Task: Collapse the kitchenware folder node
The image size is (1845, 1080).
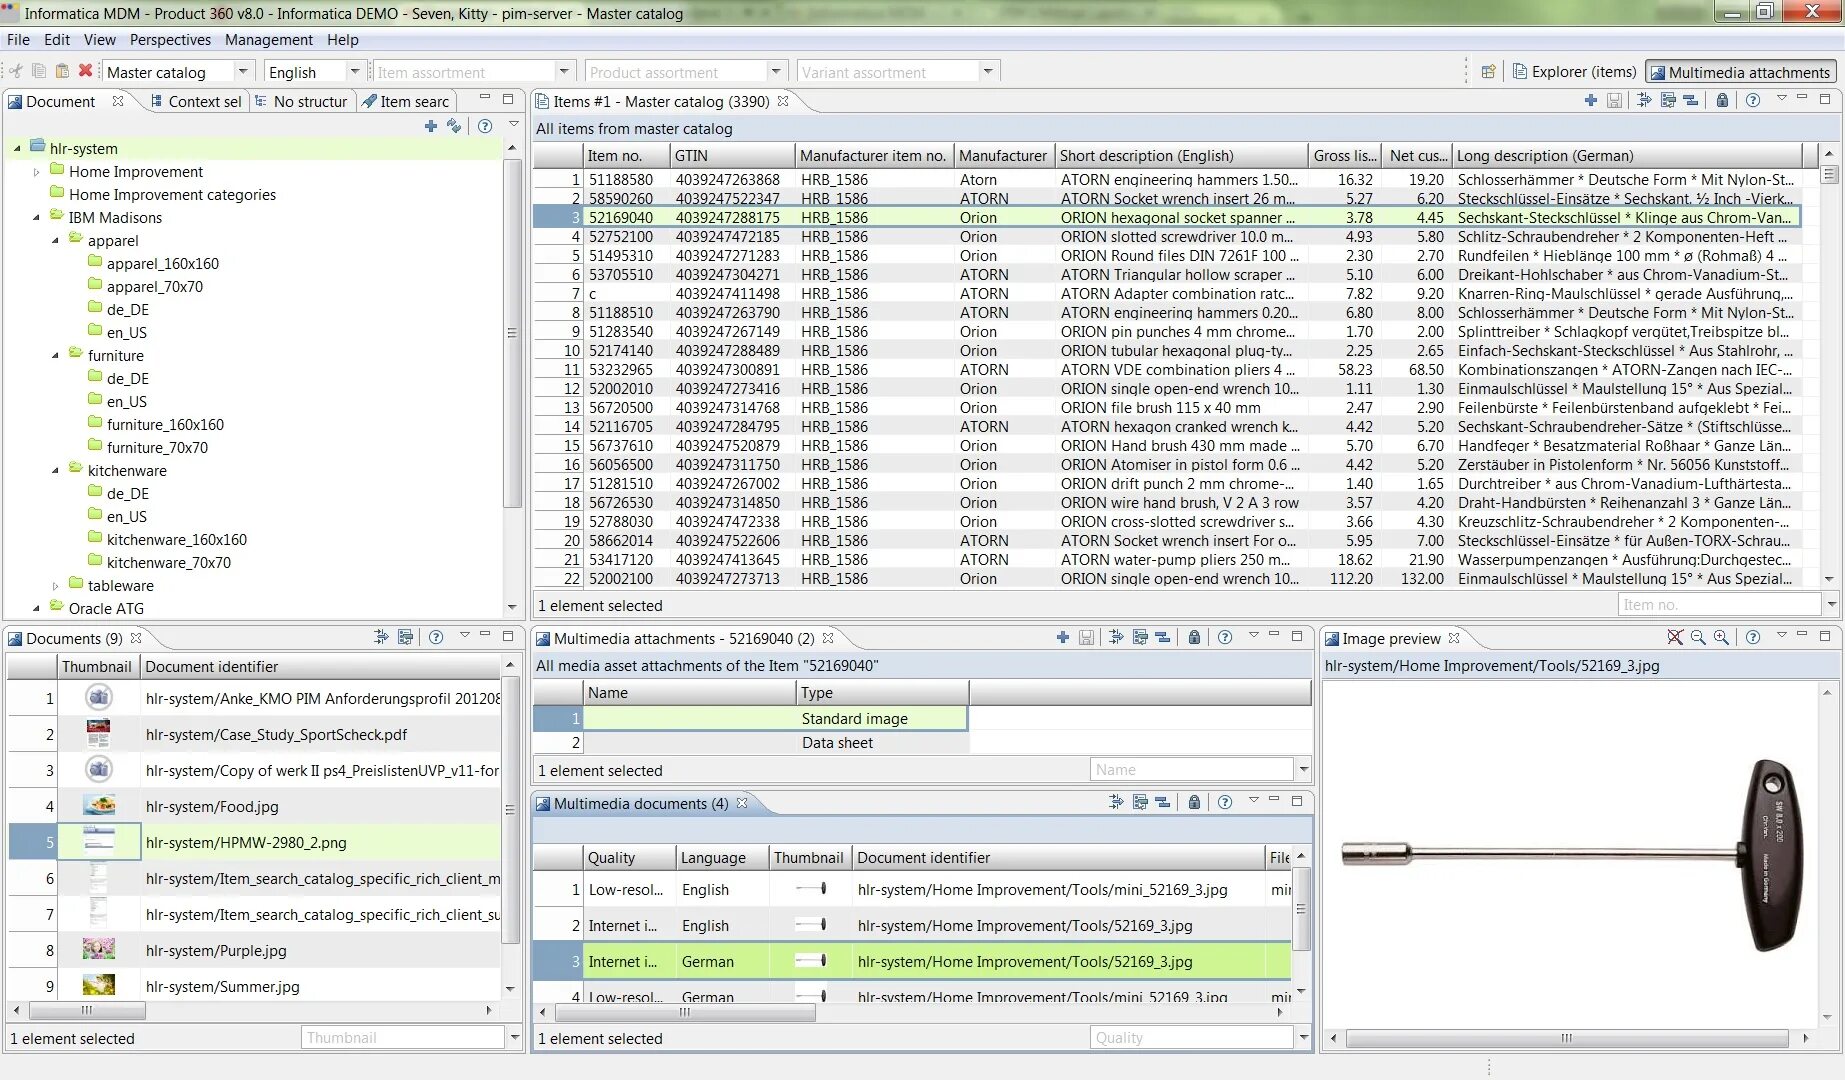Action: pos(56,470)
